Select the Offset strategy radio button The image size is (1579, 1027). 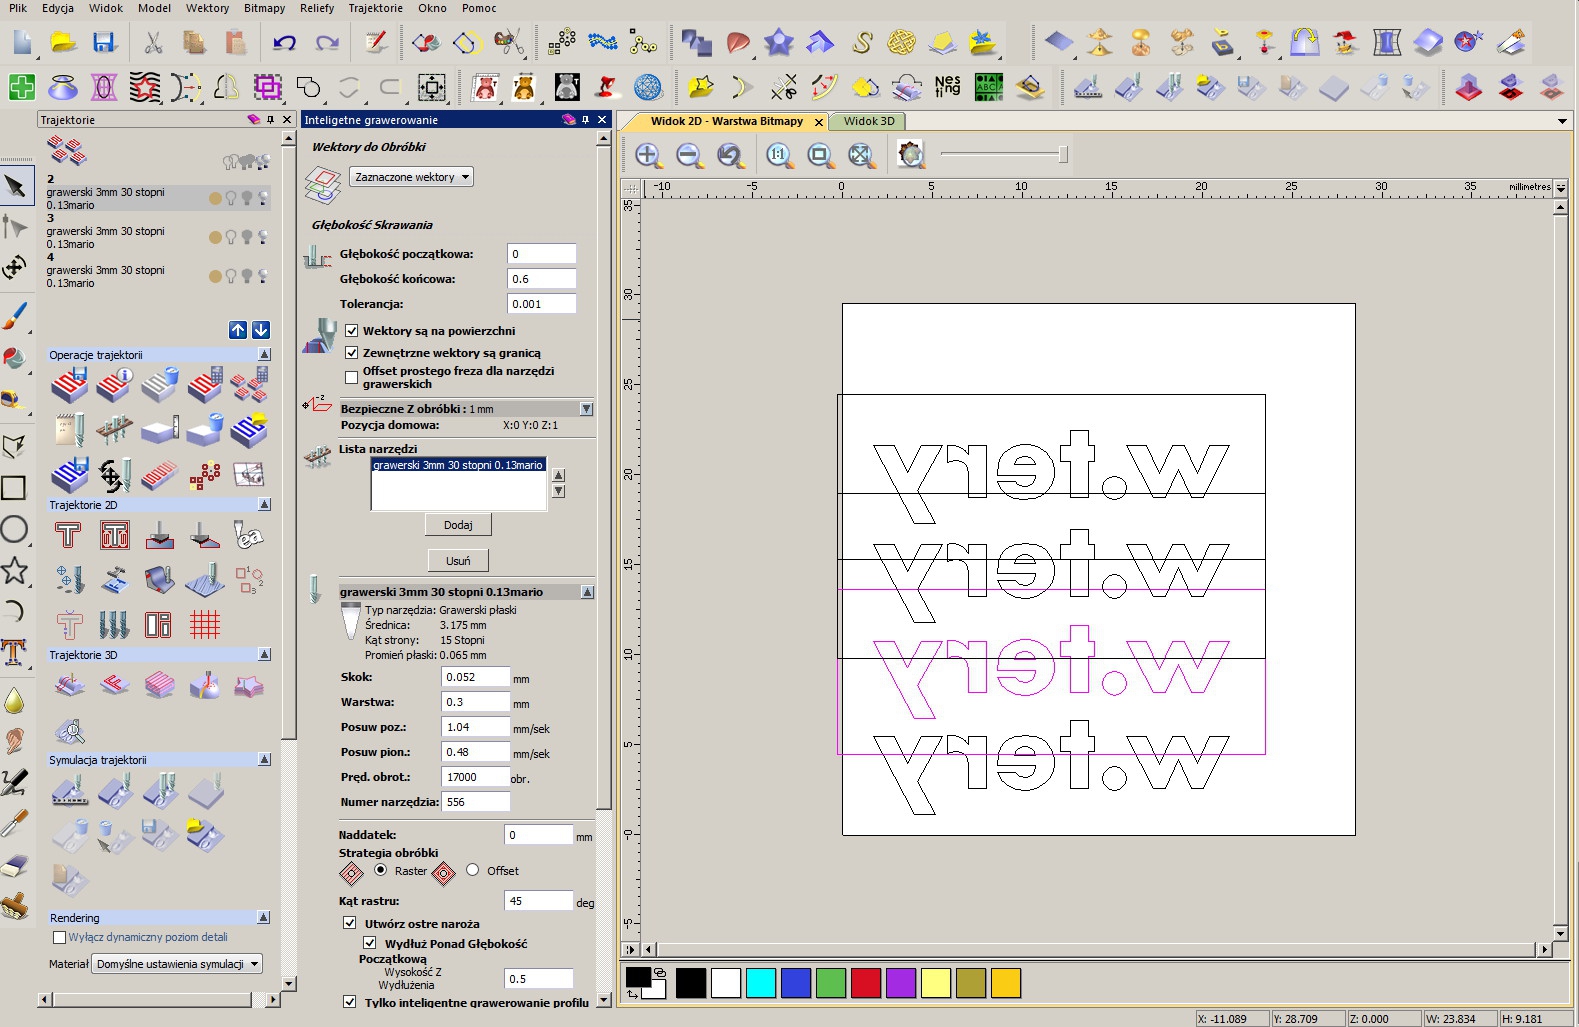tap(473, 870)
